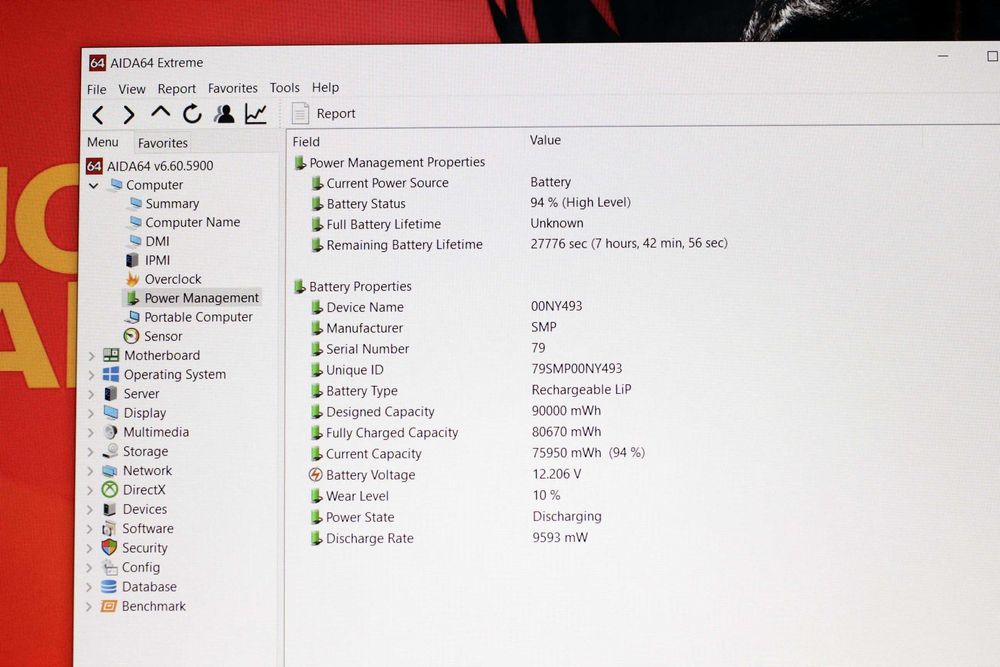Click the Software icon
Image resolution: width=1000 pixels, height=667 pixels.
pos(109,529)
